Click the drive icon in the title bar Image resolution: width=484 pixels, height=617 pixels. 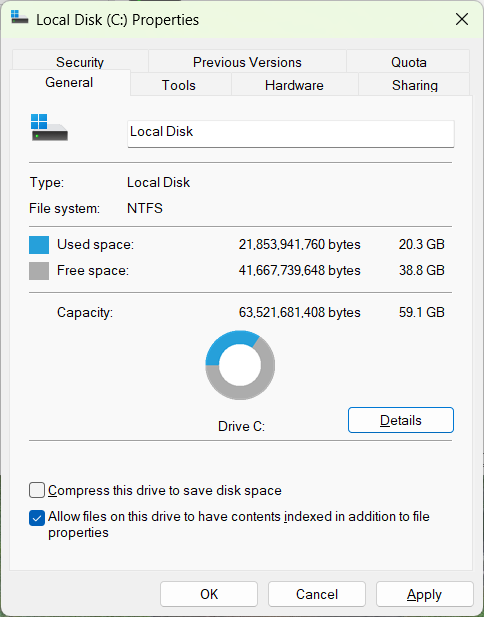point(19,17)
